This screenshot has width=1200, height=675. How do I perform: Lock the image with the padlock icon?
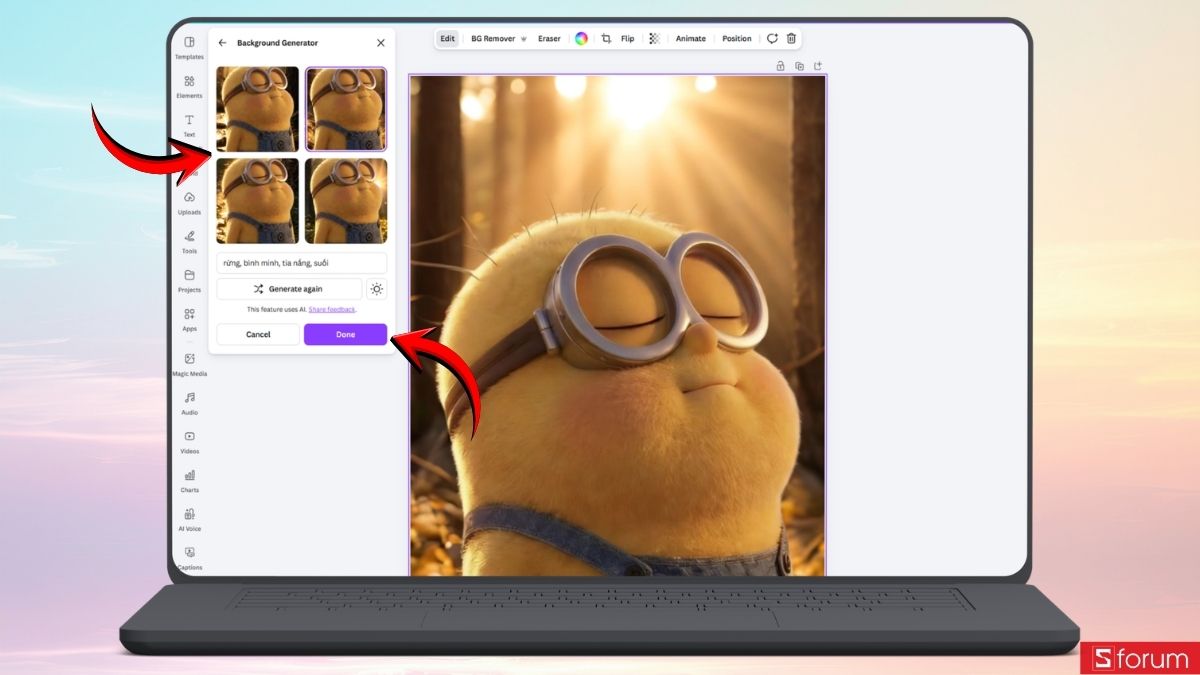780,64
